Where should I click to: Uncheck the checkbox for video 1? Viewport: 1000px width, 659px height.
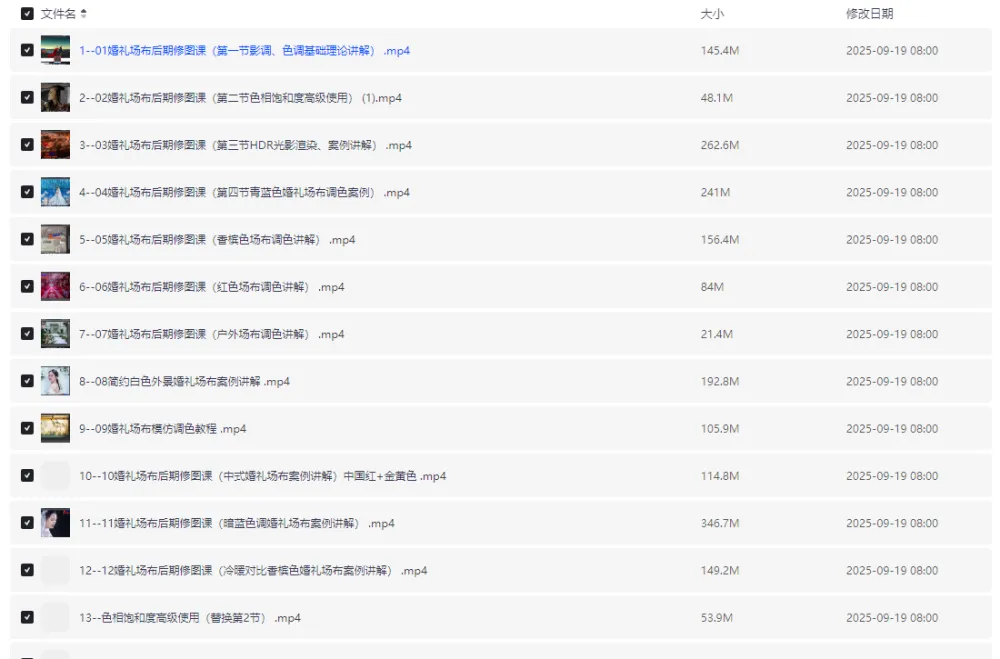click(x=28, y=50)
